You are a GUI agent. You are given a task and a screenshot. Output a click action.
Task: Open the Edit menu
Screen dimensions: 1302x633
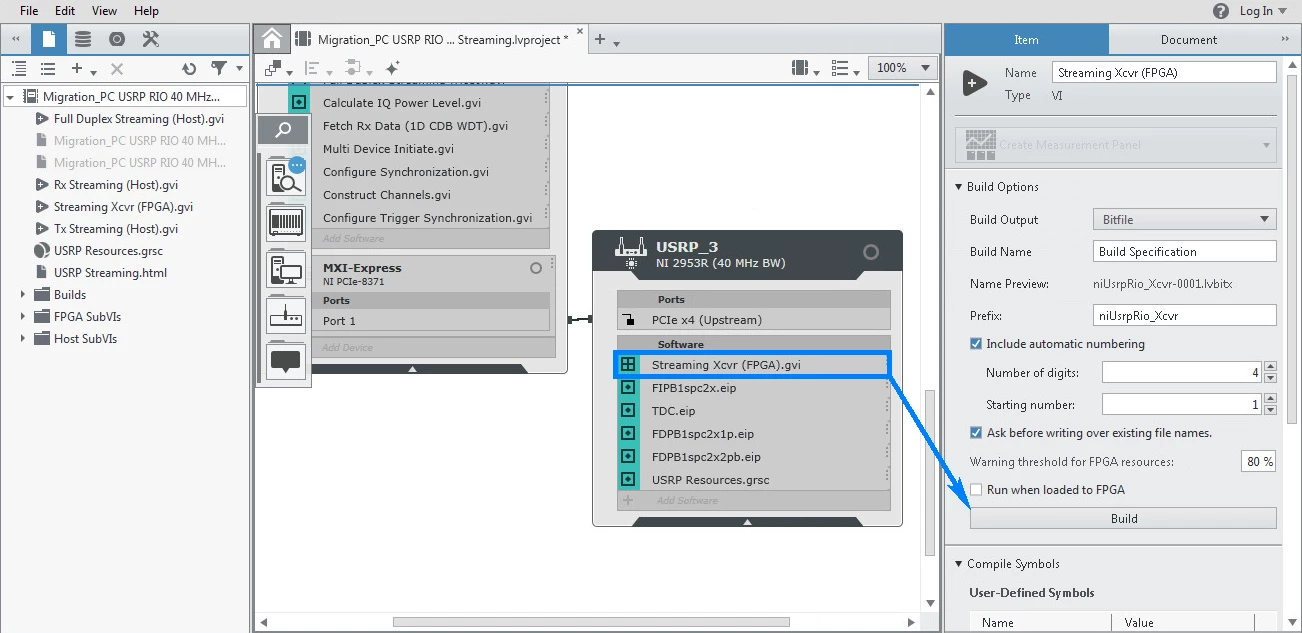(x=65, y=11)
